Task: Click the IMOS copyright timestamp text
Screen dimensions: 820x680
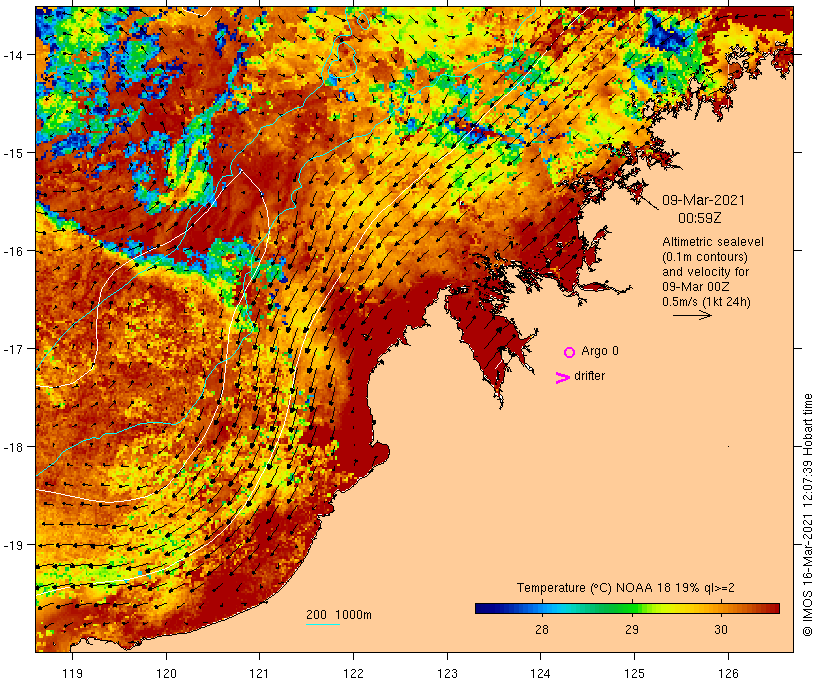Action: click(x=807, y=515)
